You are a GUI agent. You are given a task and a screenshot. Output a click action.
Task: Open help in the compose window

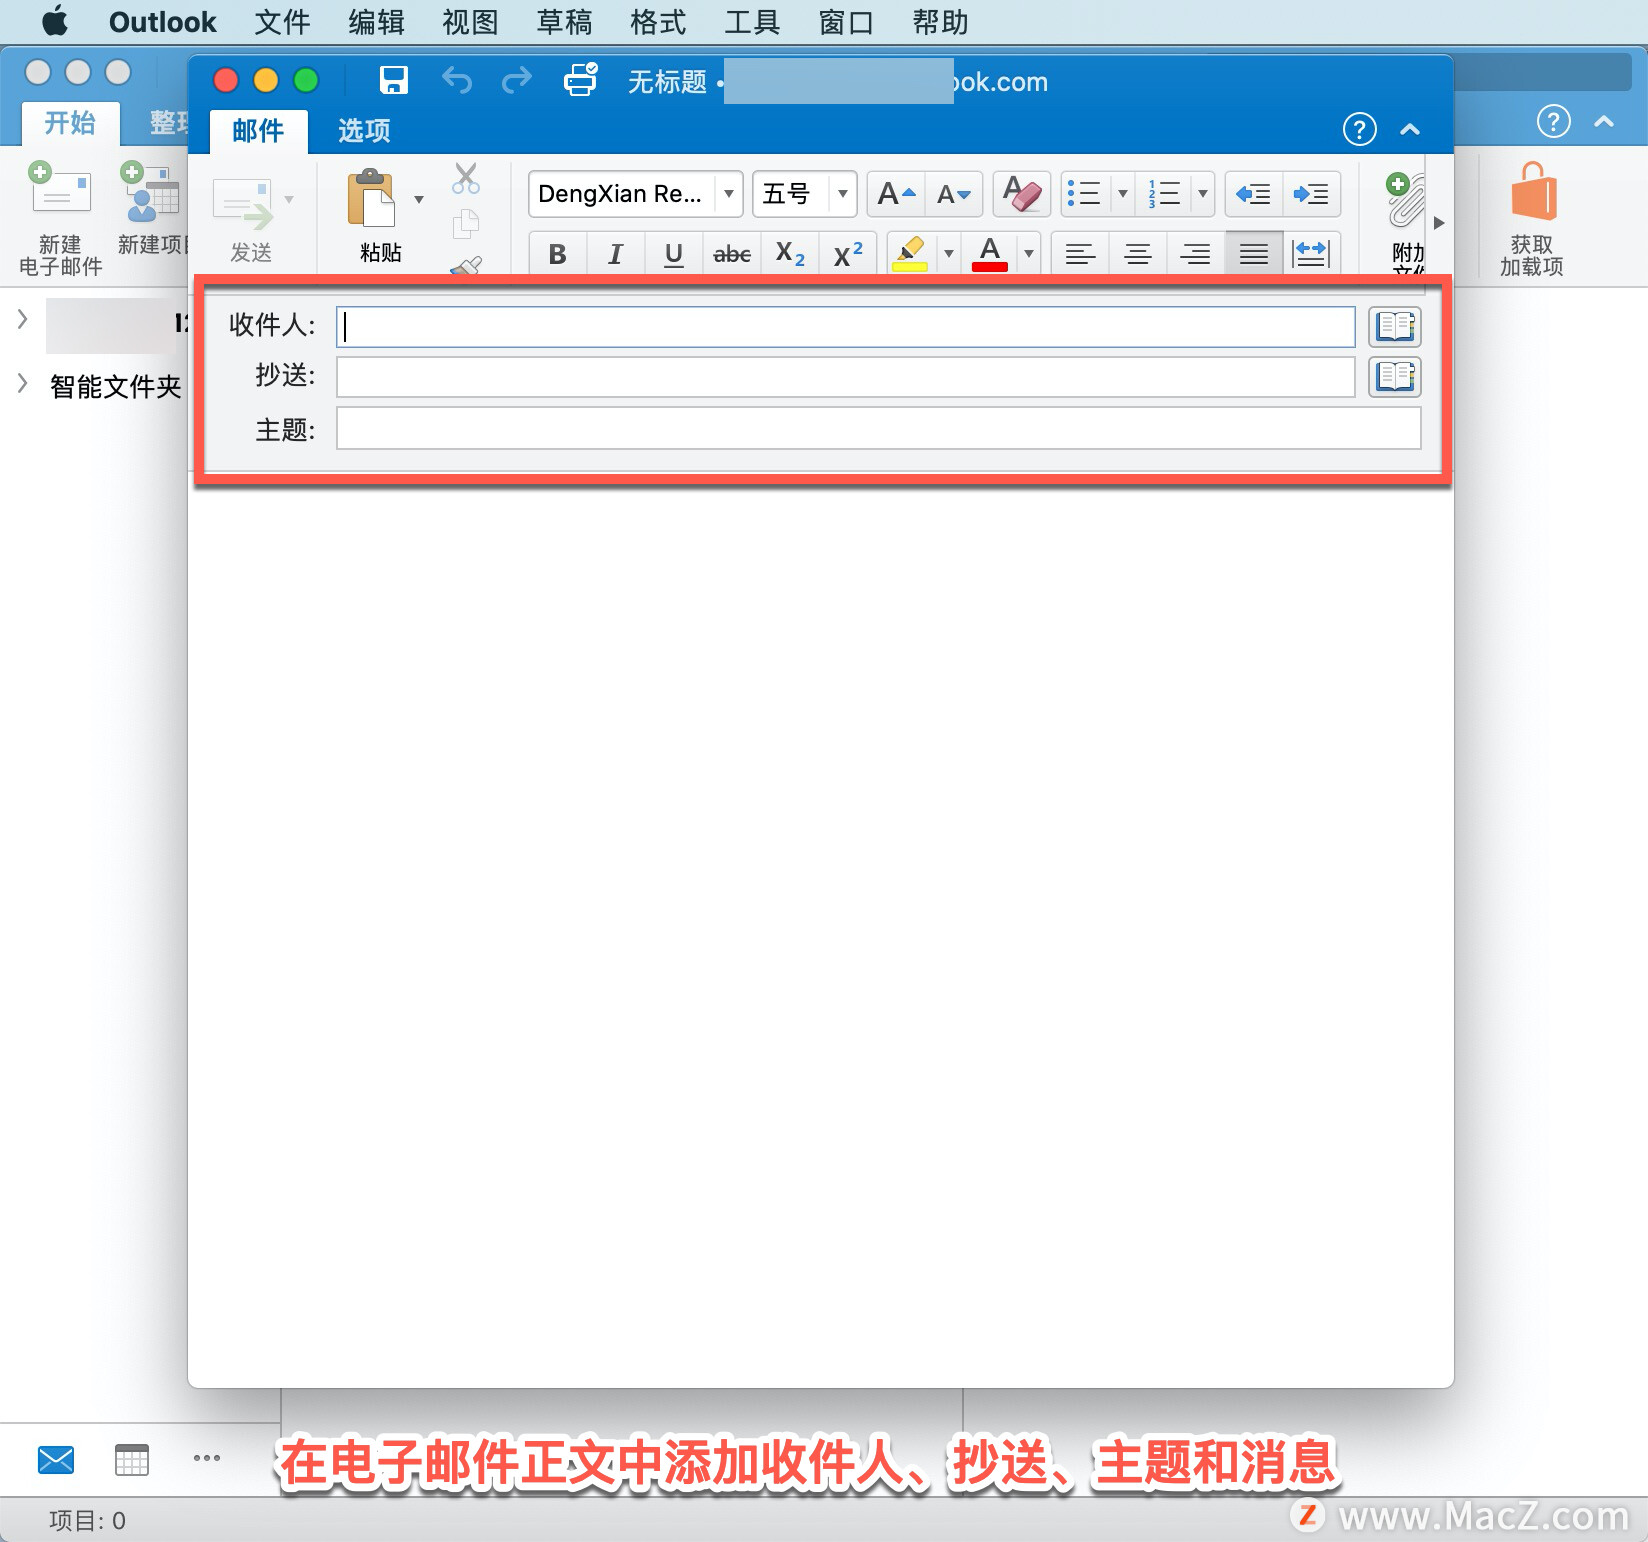click(x=1359, y=129)
